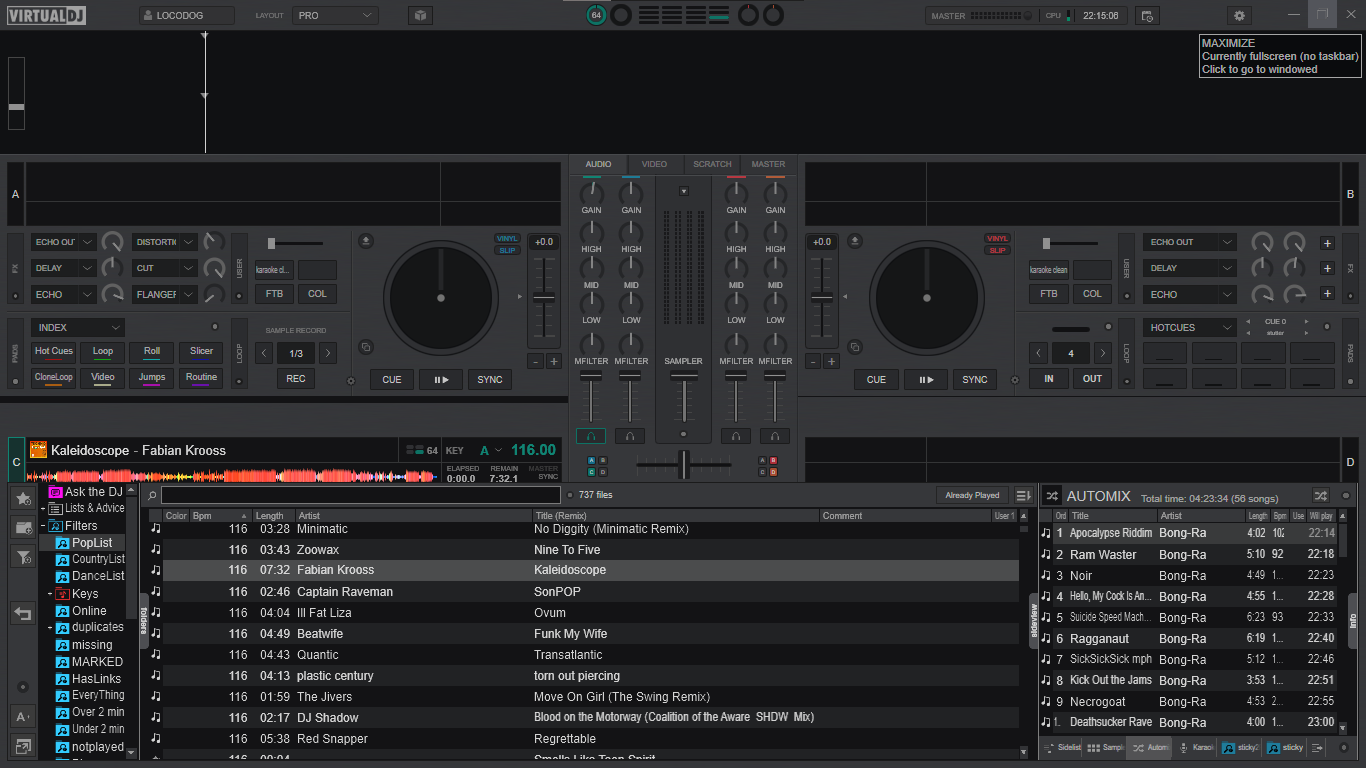The width and height of the screenshot is (1366, 768).
Task: Toggle VINYL mode on left deck
Action: pyautogui.click(x=508, y=238)
